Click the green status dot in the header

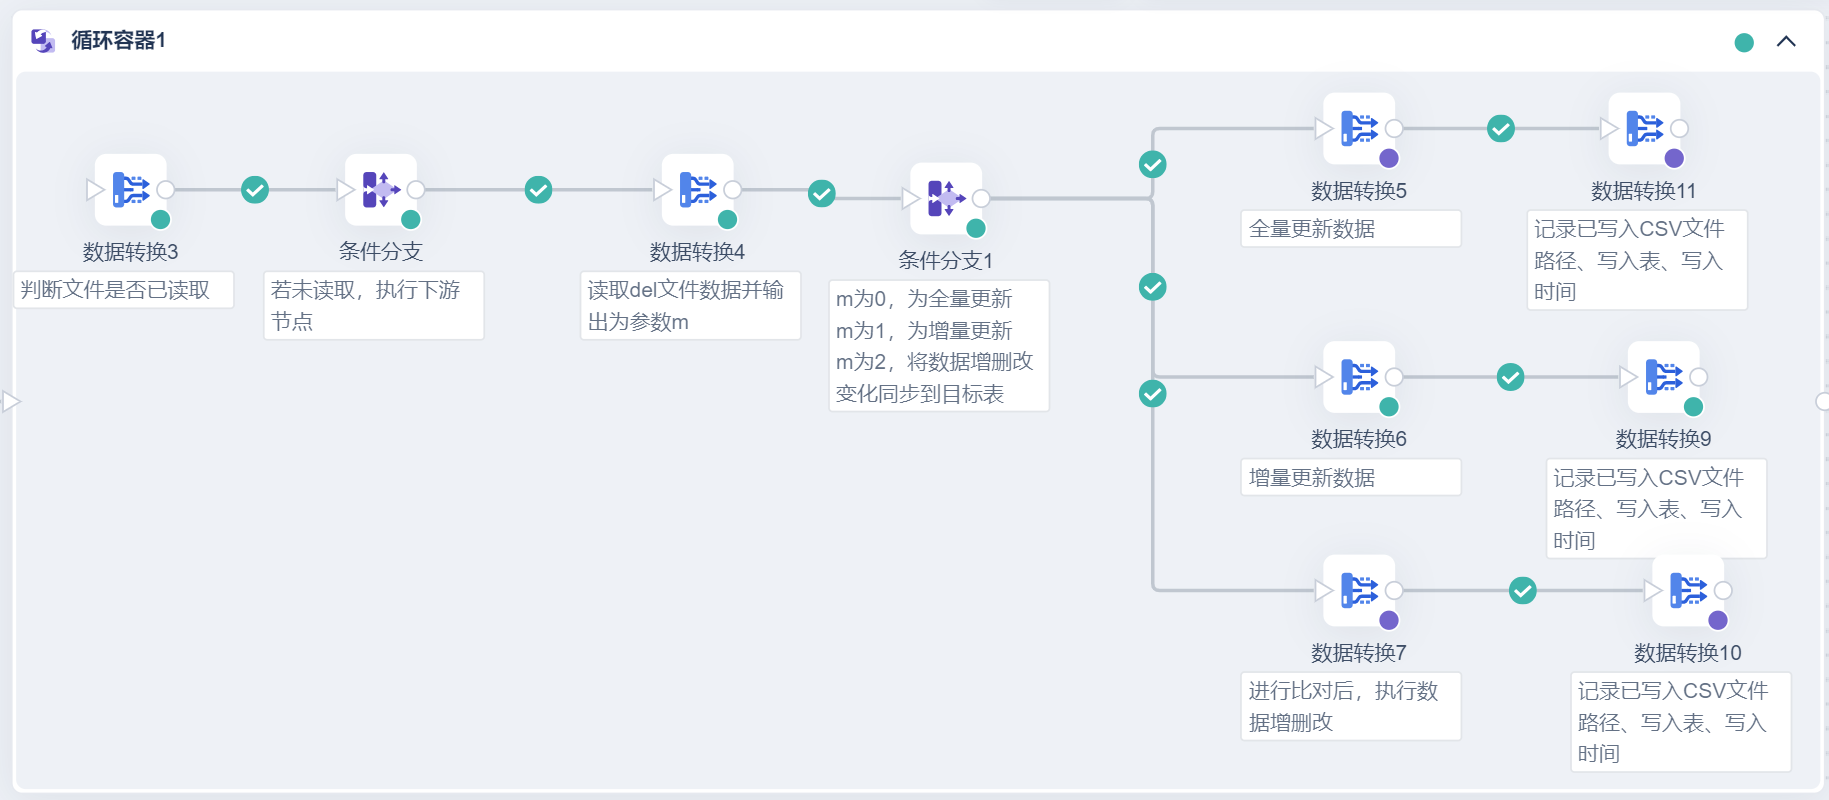(x=1744, y=42)
